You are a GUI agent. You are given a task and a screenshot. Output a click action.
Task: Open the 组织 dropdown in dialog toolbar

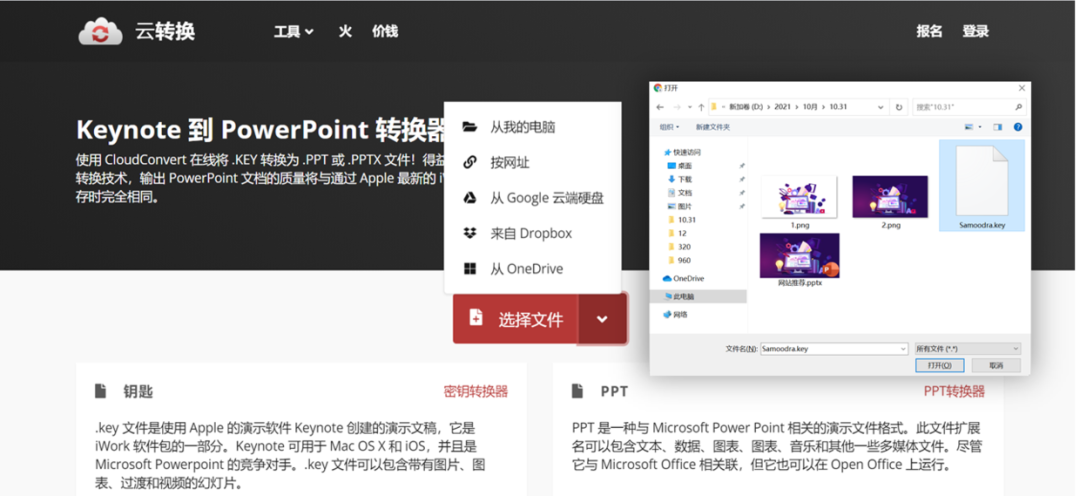(669, 127)
